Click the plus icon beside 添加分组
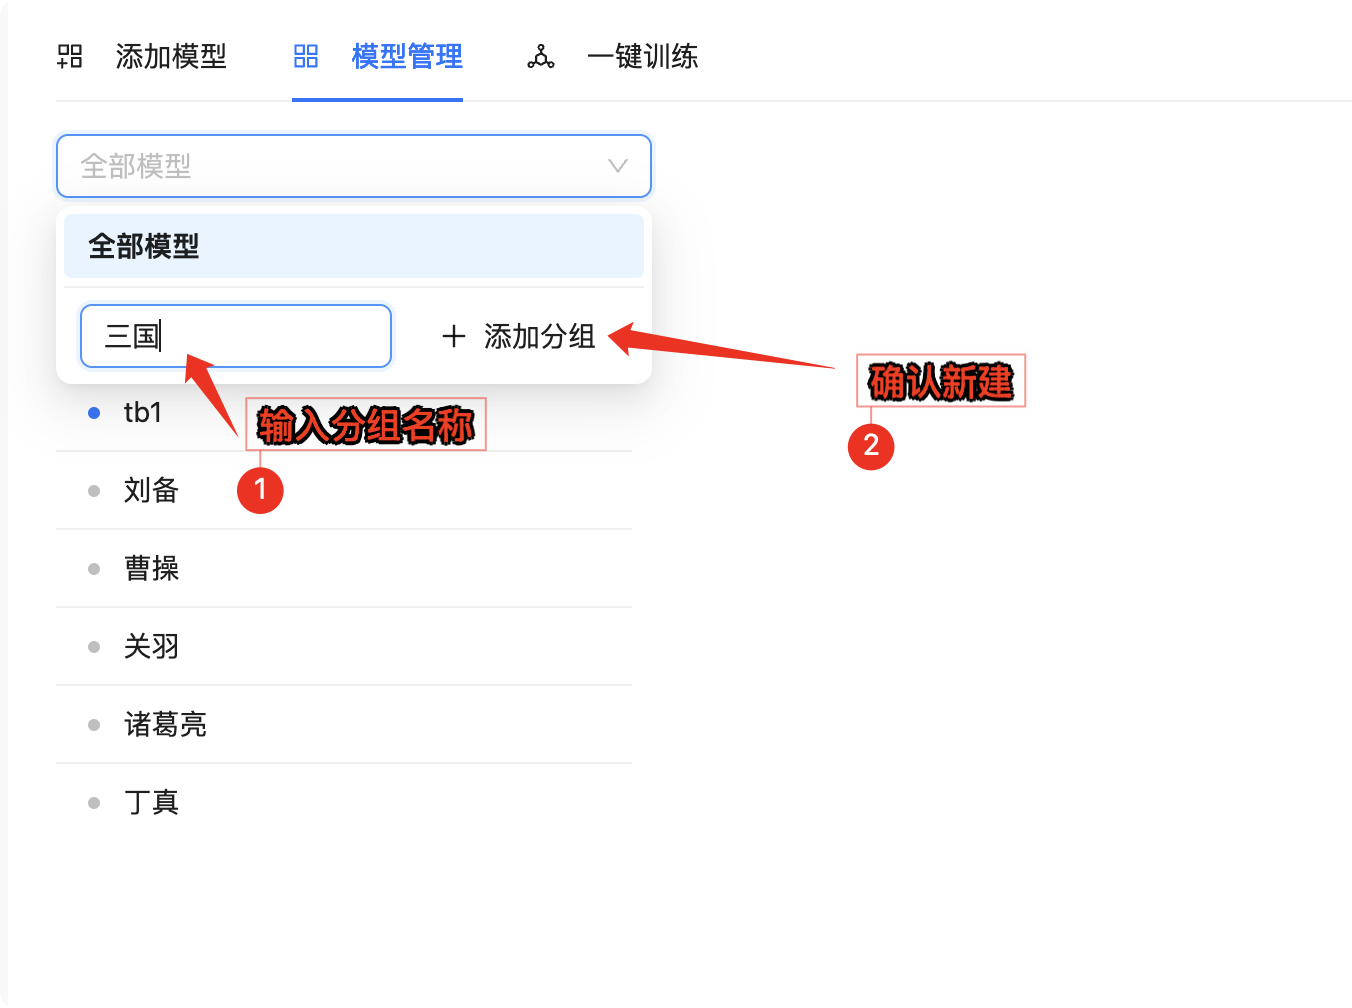 tap(454, 336)
